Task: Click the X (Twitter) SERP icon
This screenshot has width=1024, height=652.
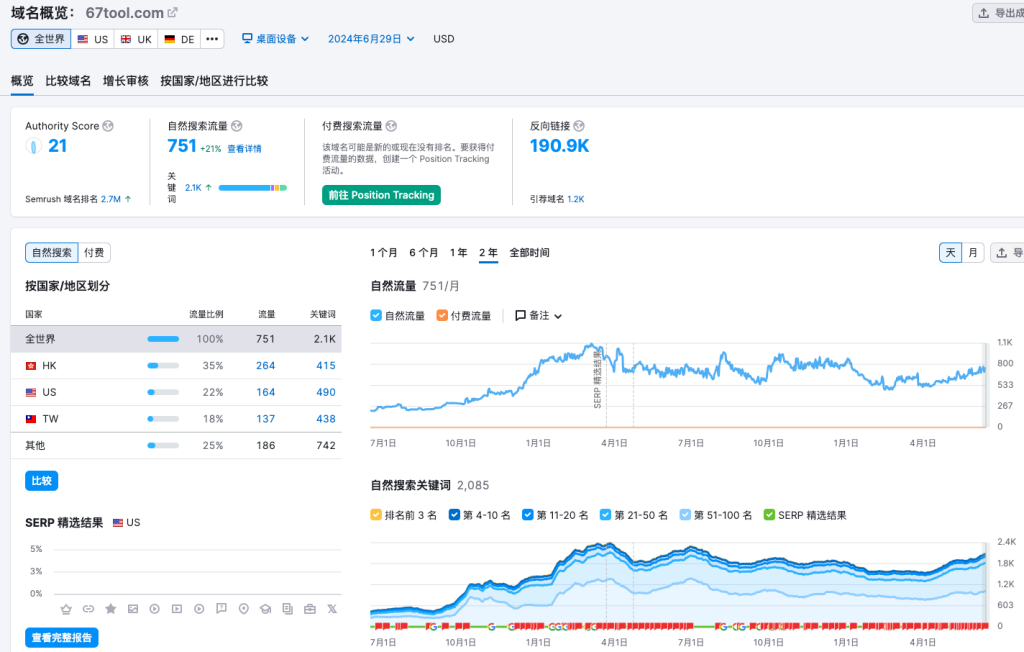Action: tap(332, 609)
